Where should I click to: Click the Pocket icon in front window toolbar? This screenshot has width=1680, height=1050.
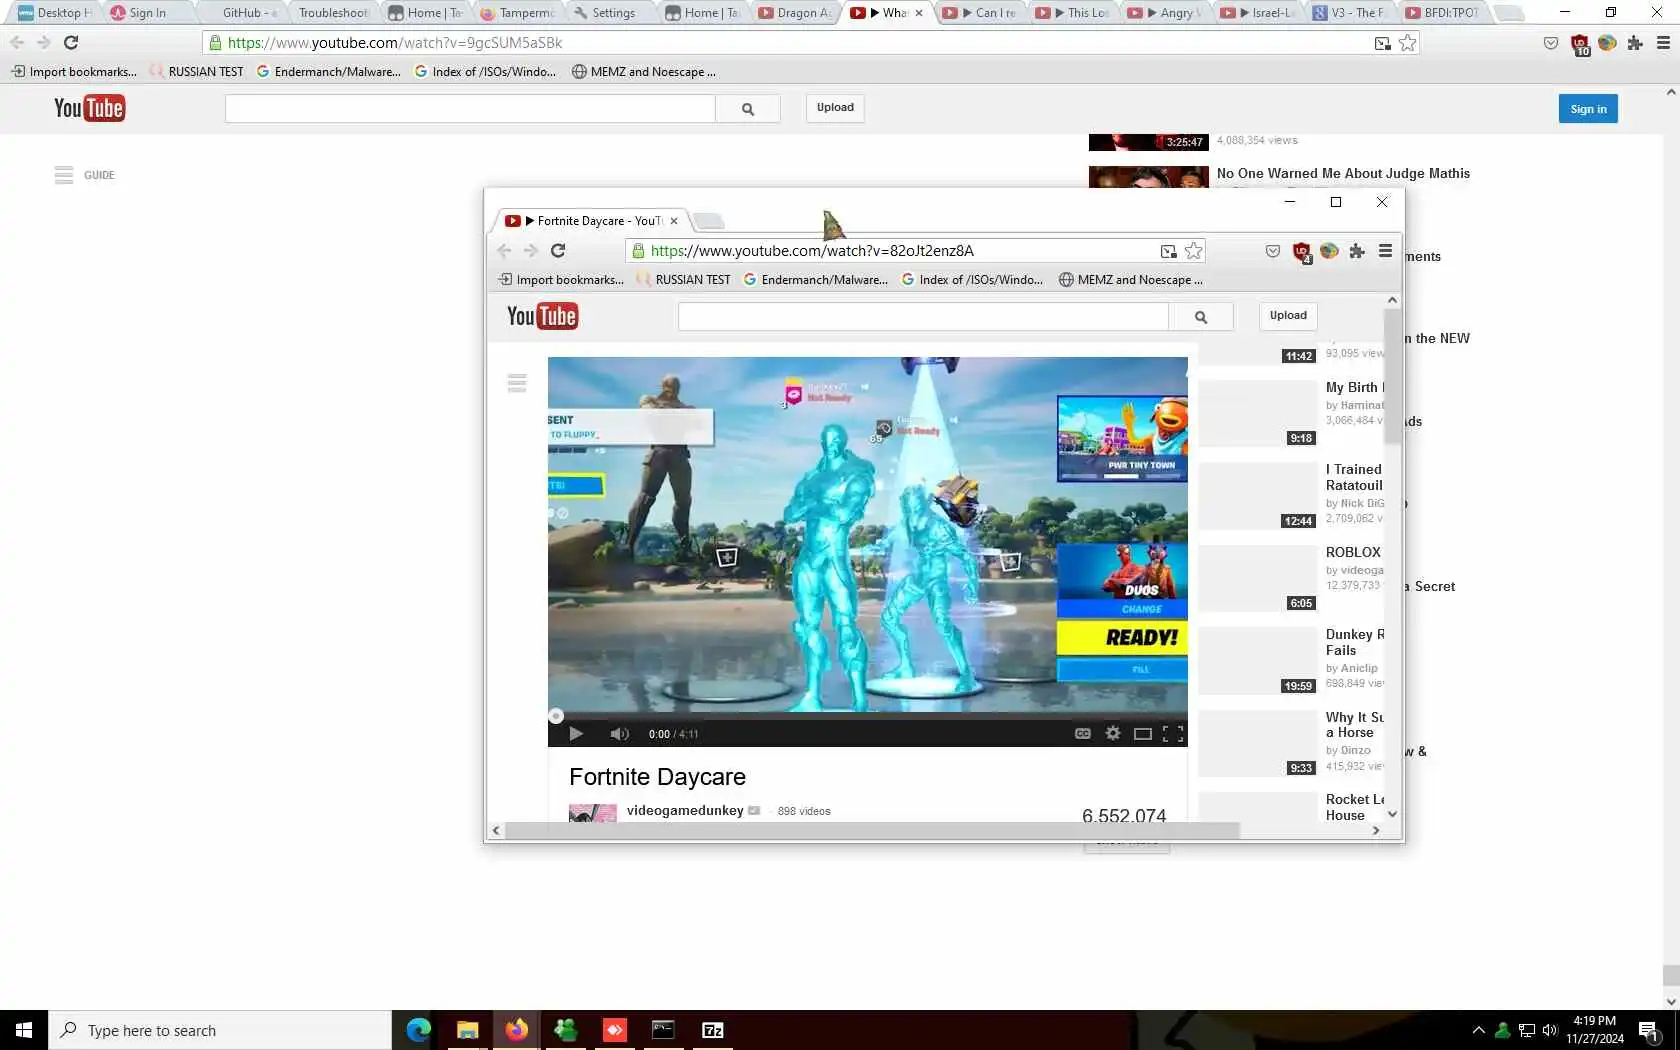pos(1272,251)
